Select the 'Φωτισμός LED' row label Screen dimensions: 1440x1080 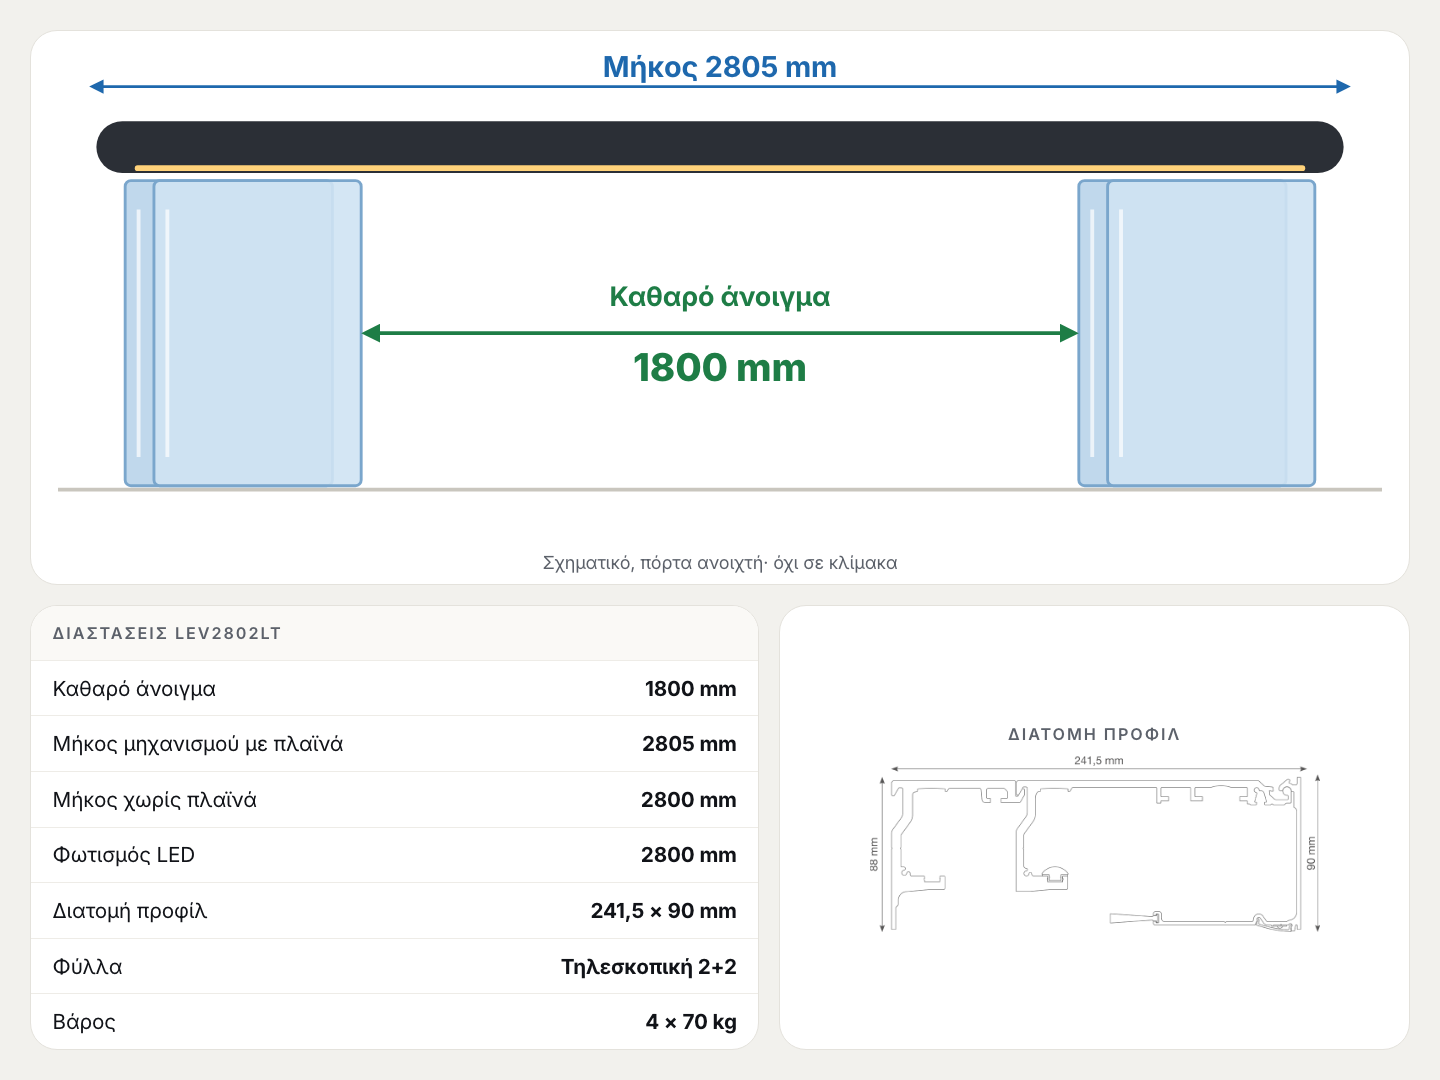[124, 855]
